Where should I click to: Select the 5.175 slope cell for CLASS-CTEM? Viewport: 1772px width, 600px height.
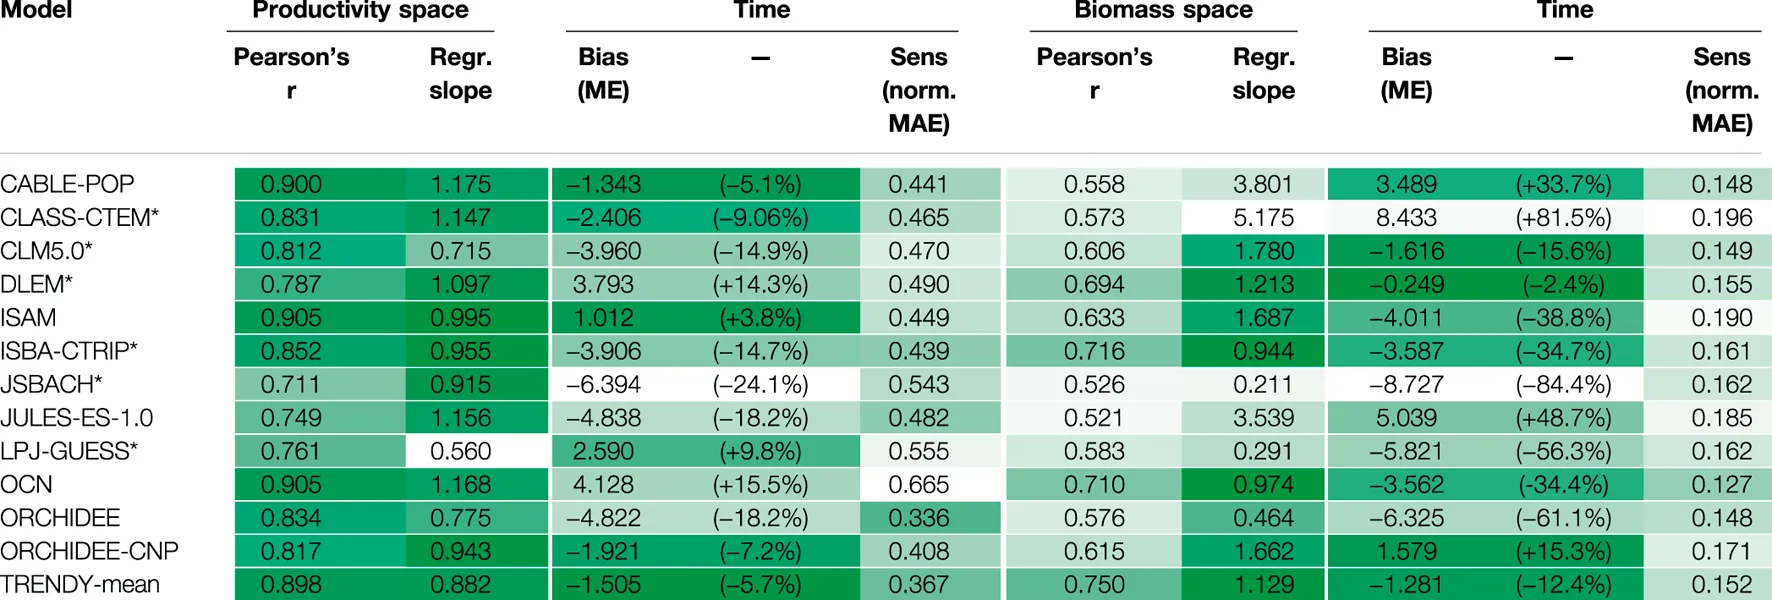[1263, 218]
